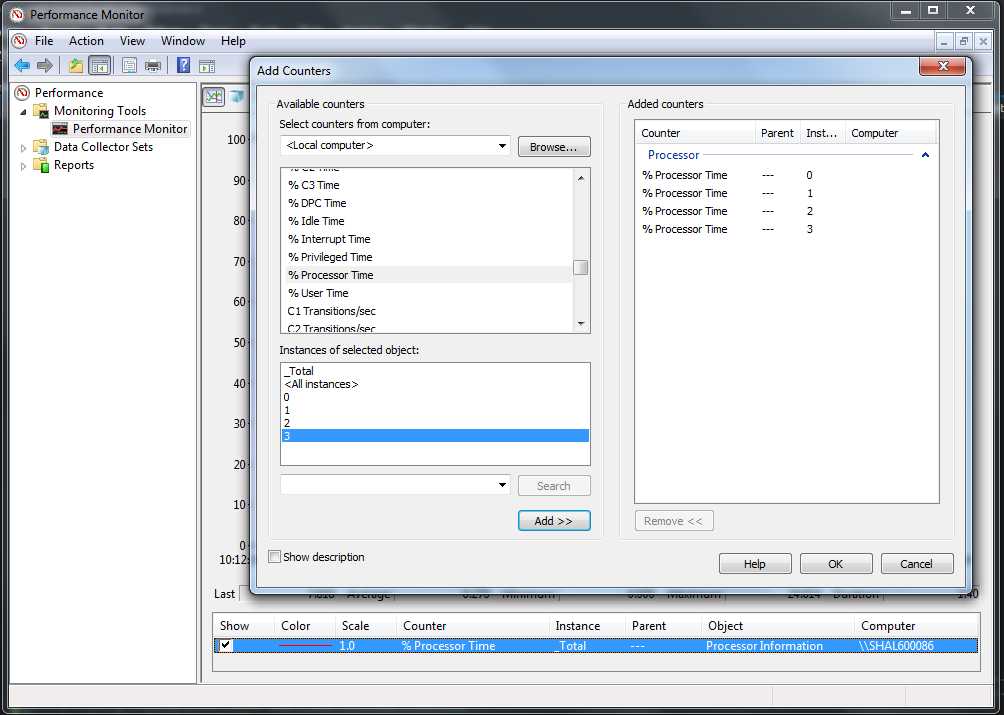
Task: Click the Monitoring Tools folder icon
Action: point(41,111)
